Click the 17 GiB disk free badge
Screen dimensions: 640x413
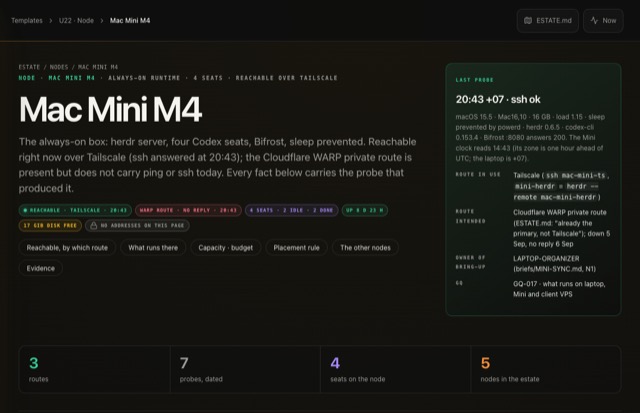50,225
